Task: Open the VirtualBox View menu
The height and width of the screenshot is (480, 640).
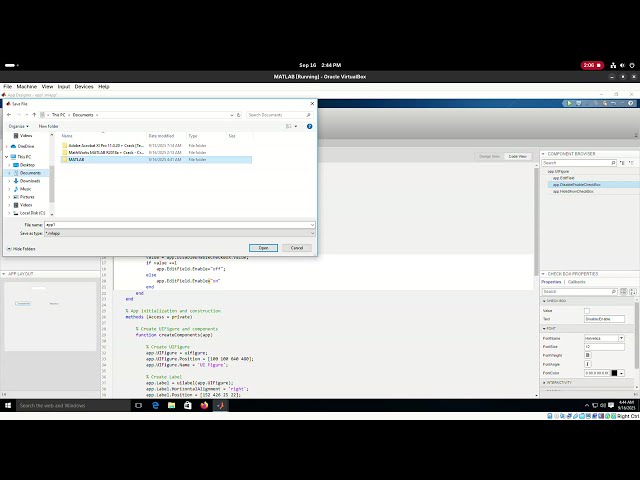Action: 47,87
